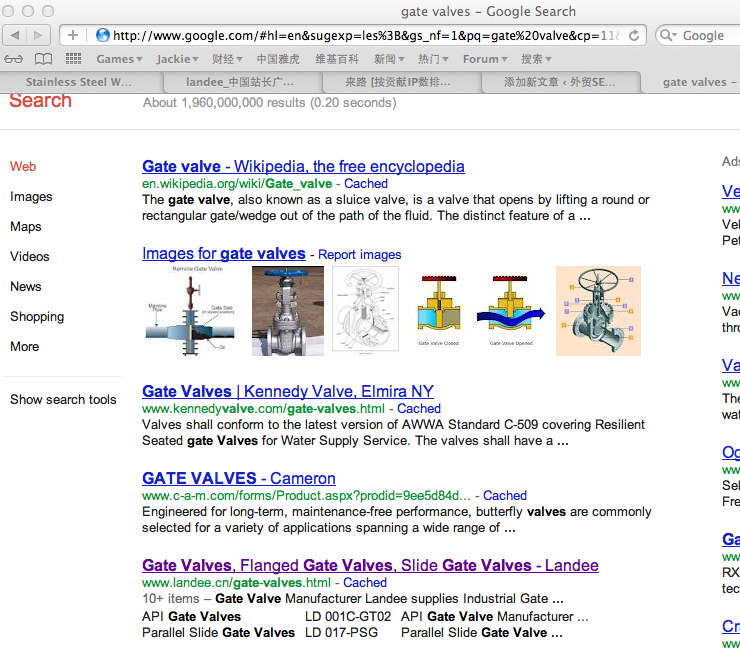Expand the Jackie bookmarks folder
The width and height of the screenshot is (740, 653).
pyautogui.click(x=177, y=59)
